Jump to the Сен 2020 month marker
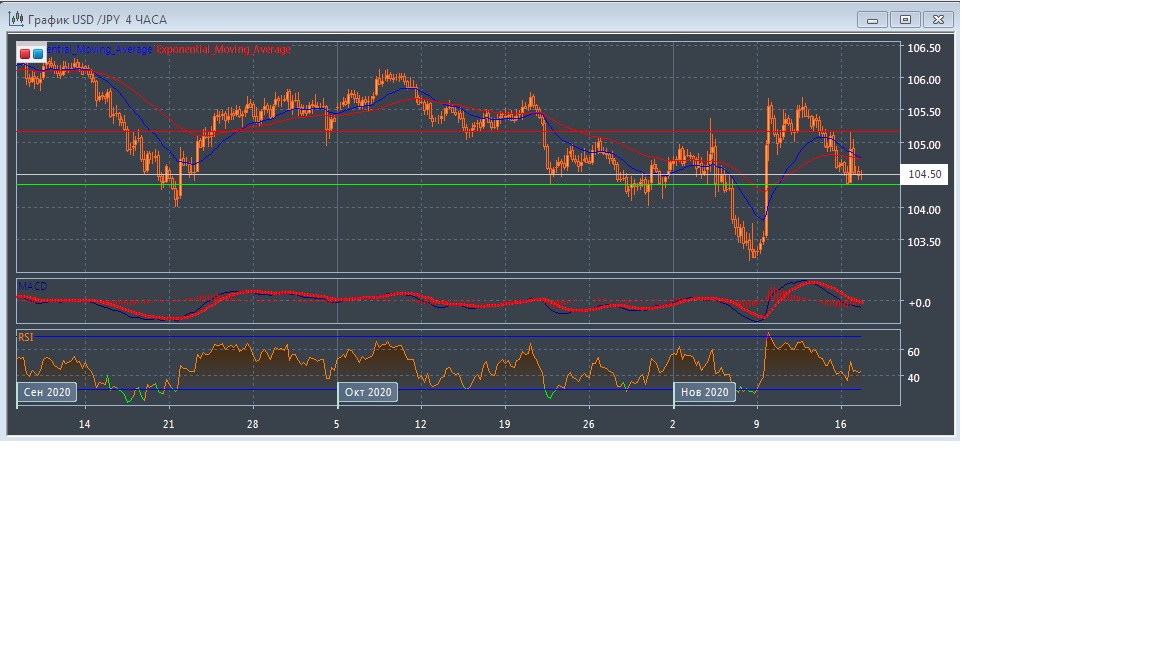This screenshot has height=648, width=1152. pyautogui.click(x=47, y=392)
